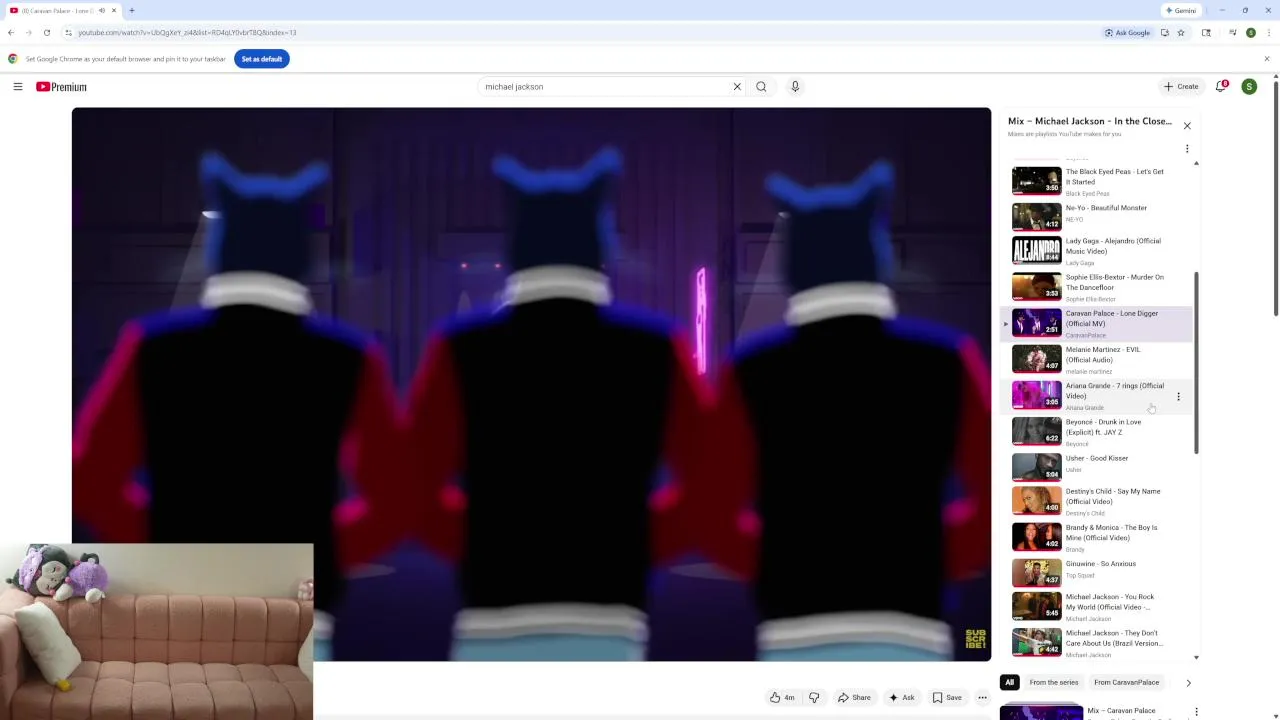Install or cast page icon in address bar
The height and width of the screenshot is (720, 1280).
tap(1165, 33)
